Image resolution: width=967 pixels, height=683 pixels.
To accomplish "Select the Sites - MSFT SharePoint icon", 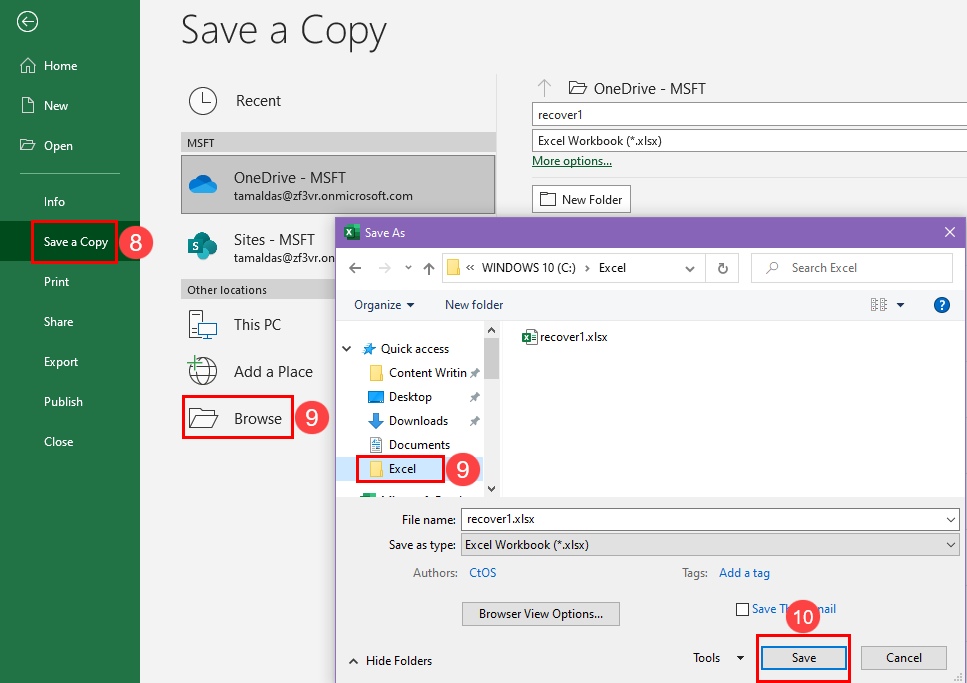I will coord(202,247).
